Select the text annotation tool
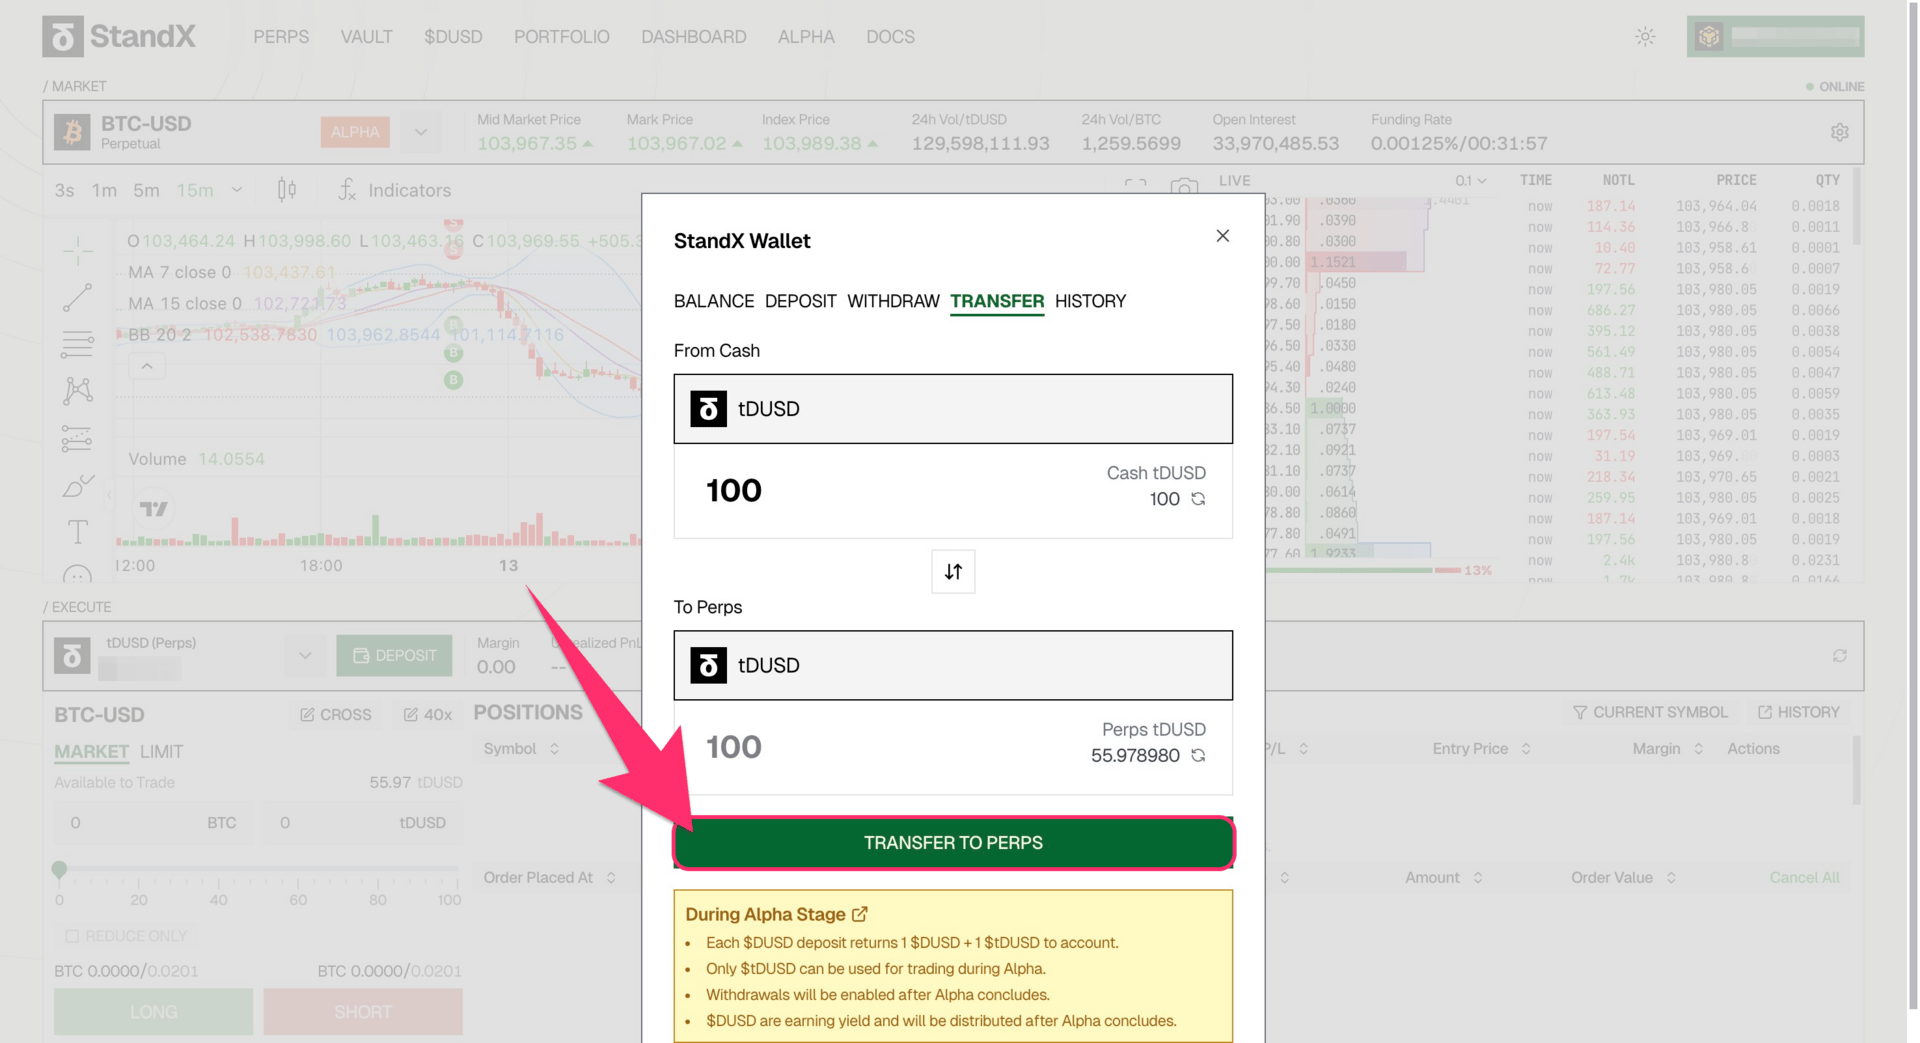The image size is (1920, 1043). [x=77, y=532]
